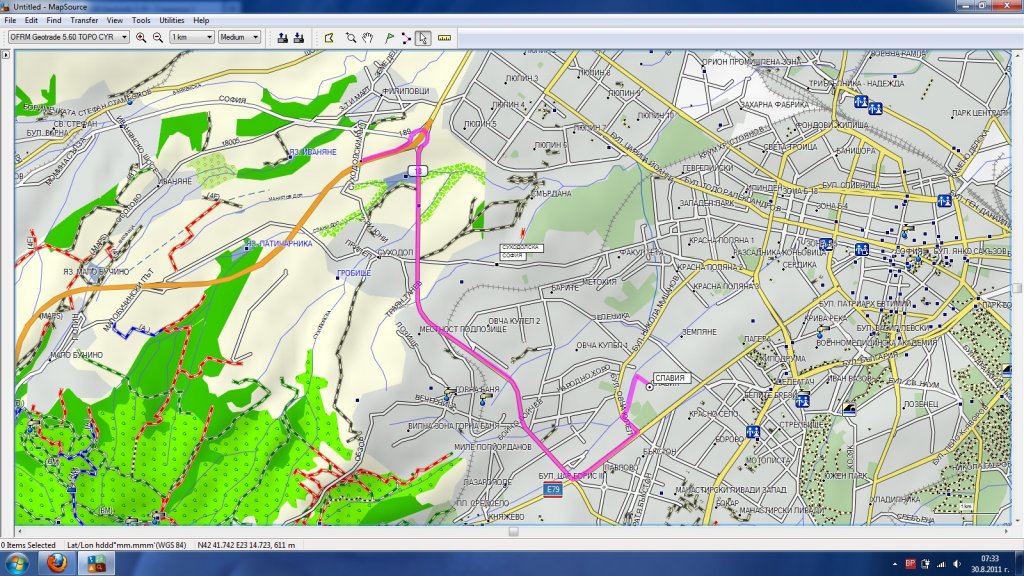
Task: Open the File menu
Action: 10,20
